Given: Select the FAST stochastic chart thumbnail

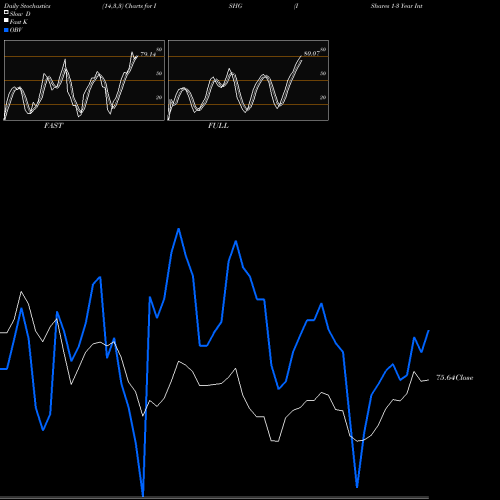Looking at the screenshot, I should coord(84,80).
